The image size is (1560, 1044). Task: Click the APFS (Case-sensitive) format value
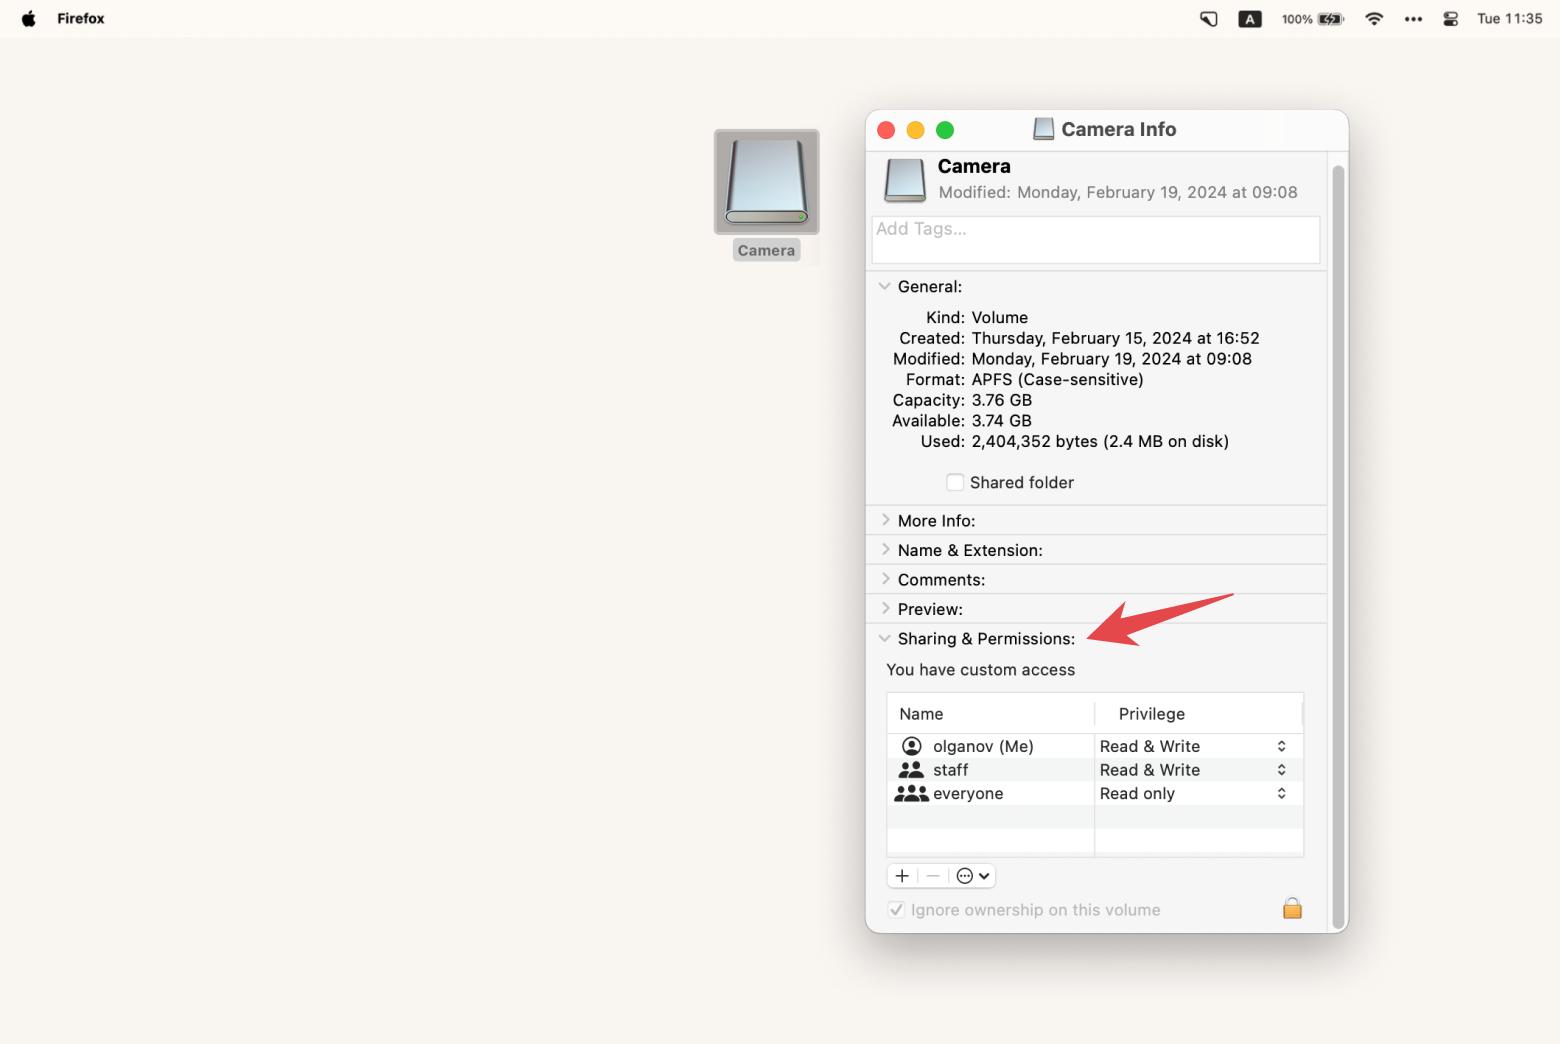1057,379
